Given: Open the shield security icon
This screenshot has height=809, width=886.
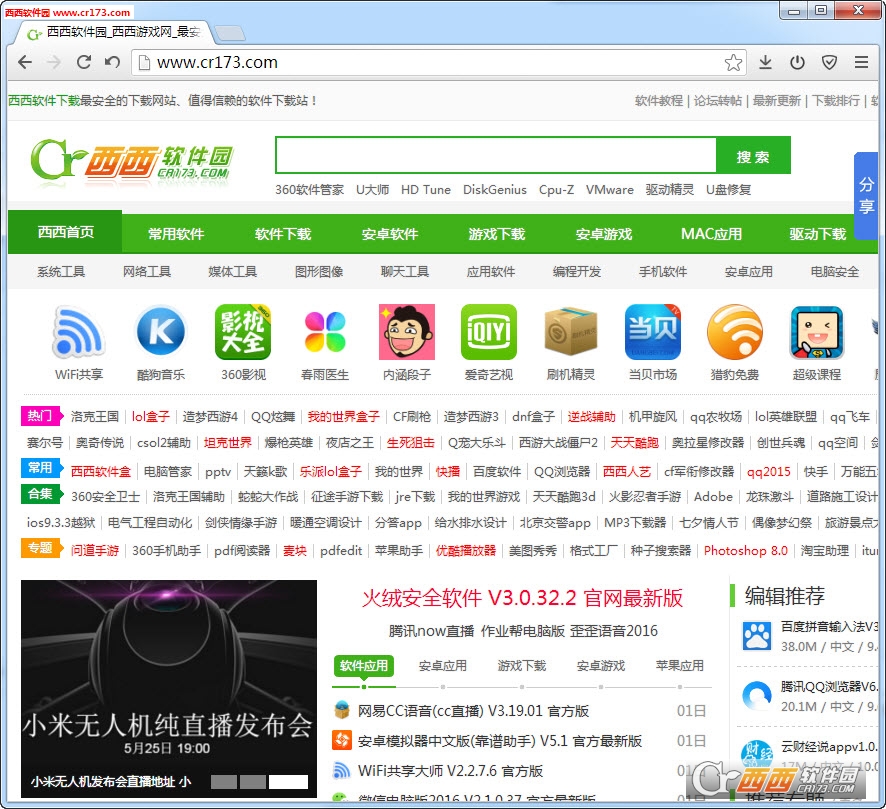Looking at the screenshot, I should click(829, 62).
